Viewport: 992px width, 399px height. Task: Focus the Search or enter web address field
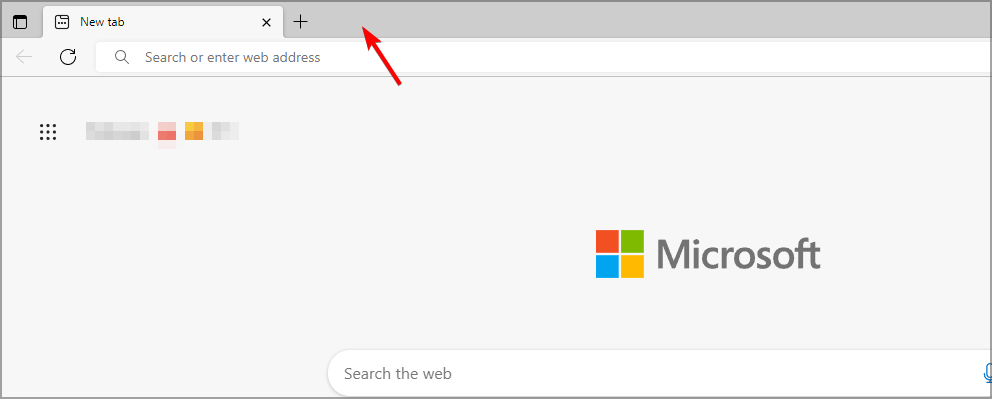pyautogui.click(x=543, y=57)
